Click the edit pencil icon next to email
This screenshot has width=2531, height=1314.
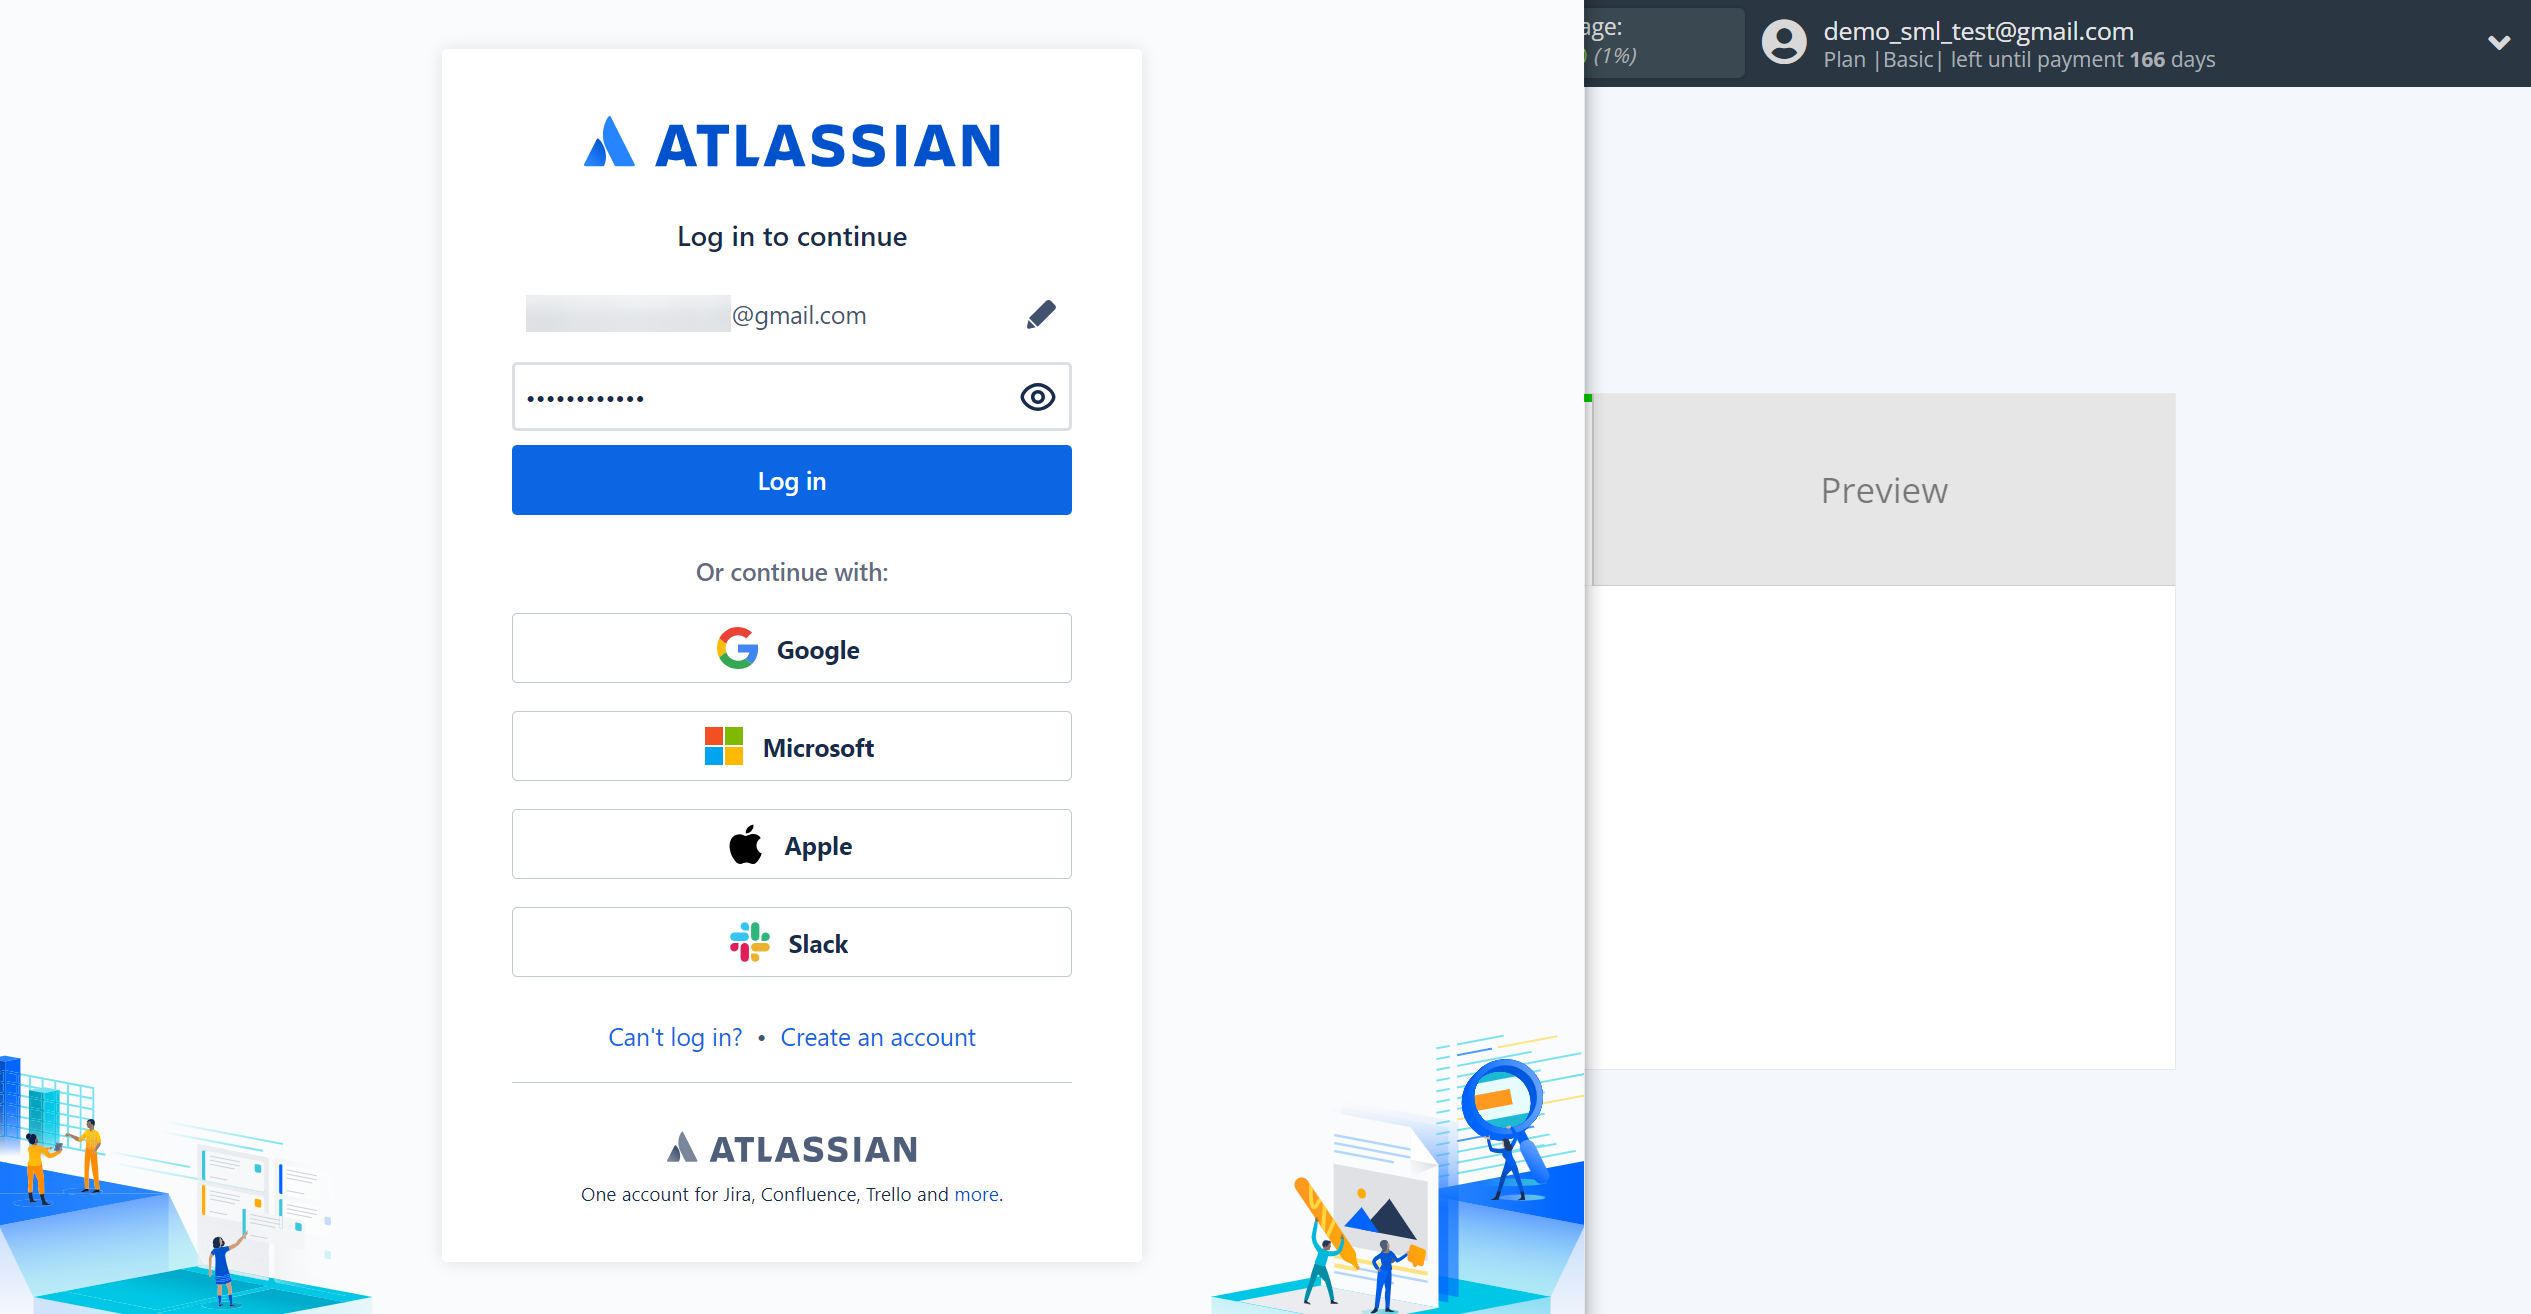coord(1040,313)
